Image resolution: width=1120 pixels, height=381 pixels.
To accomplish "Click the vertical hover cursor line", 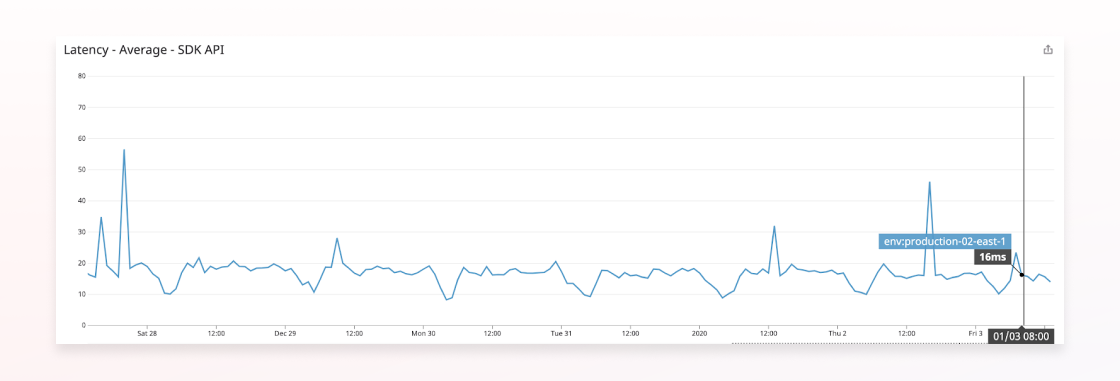I will [1023, 202].
